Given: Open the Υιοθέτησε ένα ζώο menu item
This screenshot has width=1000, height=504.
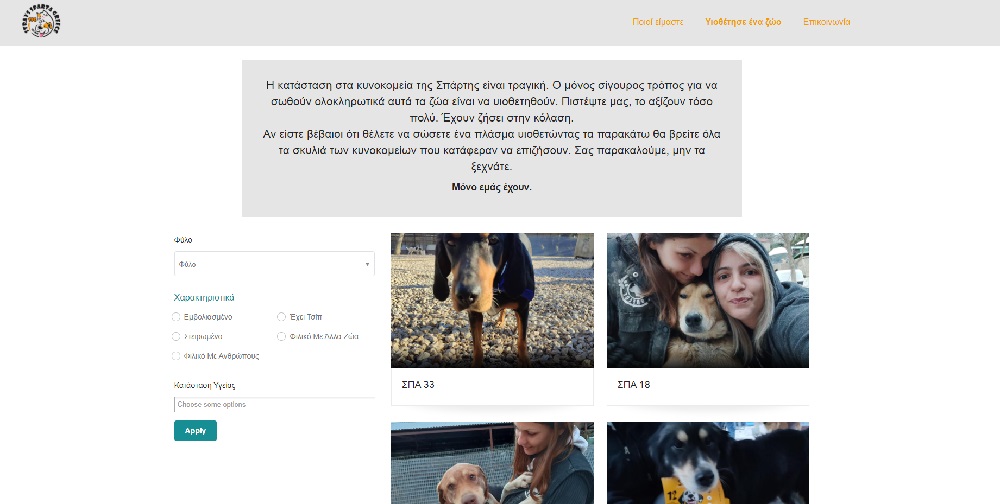Looking at the screenshot, I should 743,22.
